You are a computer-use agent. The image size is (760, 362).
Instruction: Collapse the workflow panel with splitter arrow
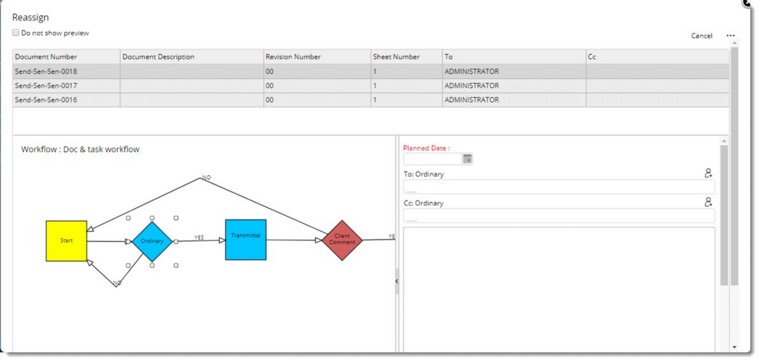pos(397,281)
